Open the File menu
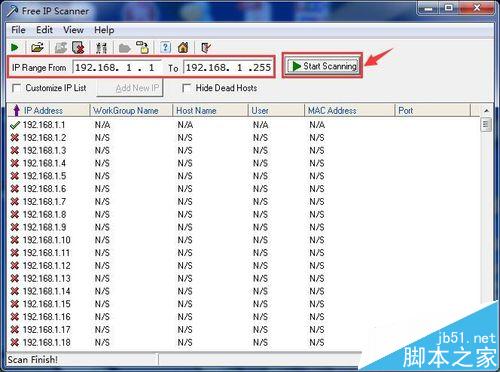 coord(18,30)
